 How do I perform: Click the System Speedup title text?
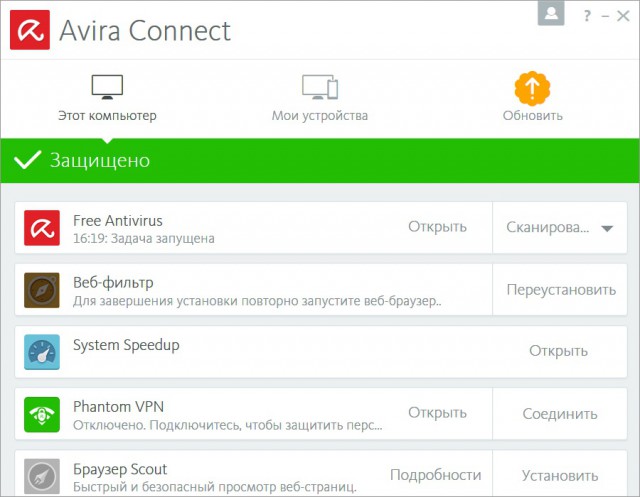pos(126,345)
